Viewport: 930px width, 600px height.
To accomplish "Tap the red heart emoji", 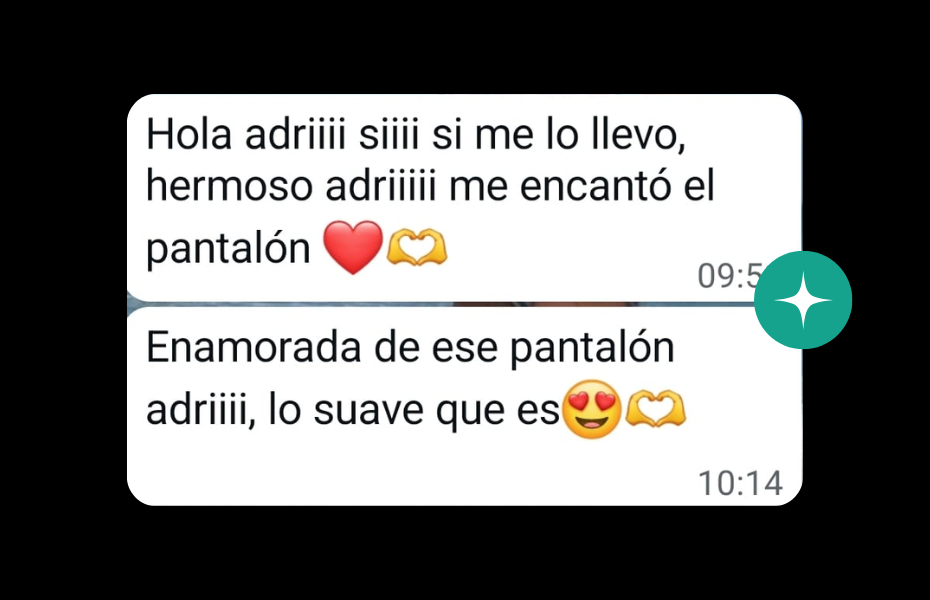I will pos(353,247).
